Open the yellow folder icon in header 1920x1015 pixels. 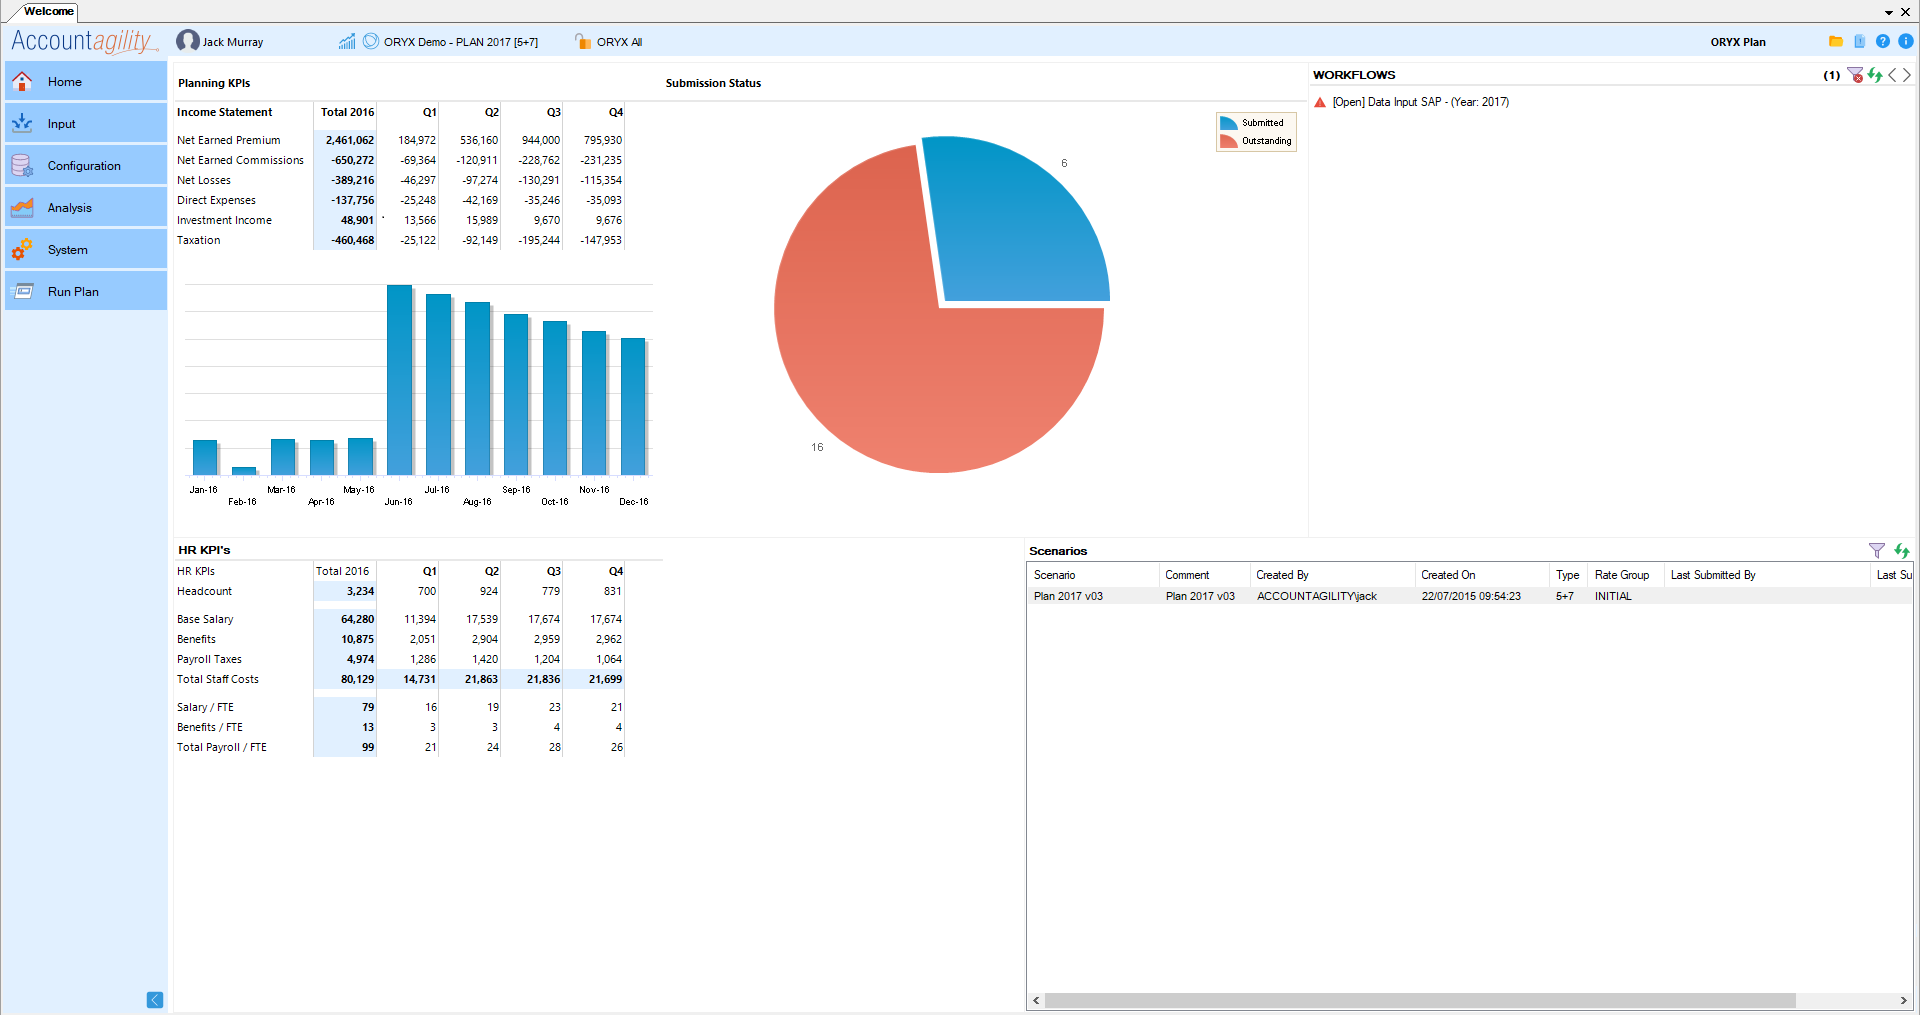point(1836,41)
